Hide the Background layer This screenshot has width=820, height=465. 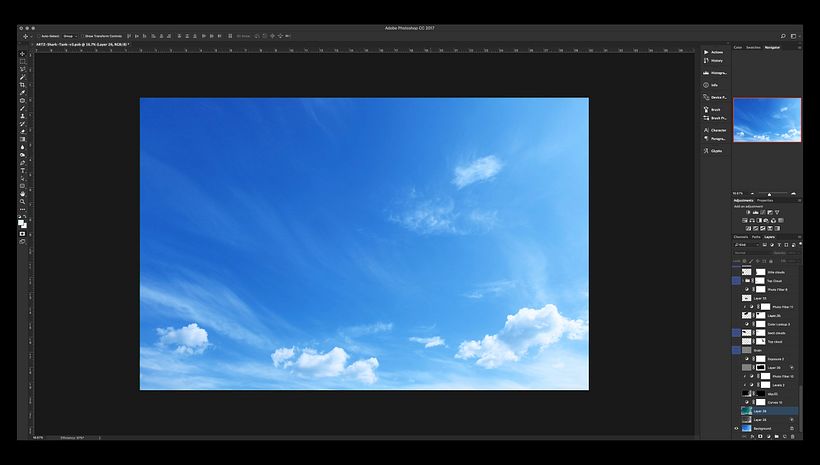tap(737, 428)
